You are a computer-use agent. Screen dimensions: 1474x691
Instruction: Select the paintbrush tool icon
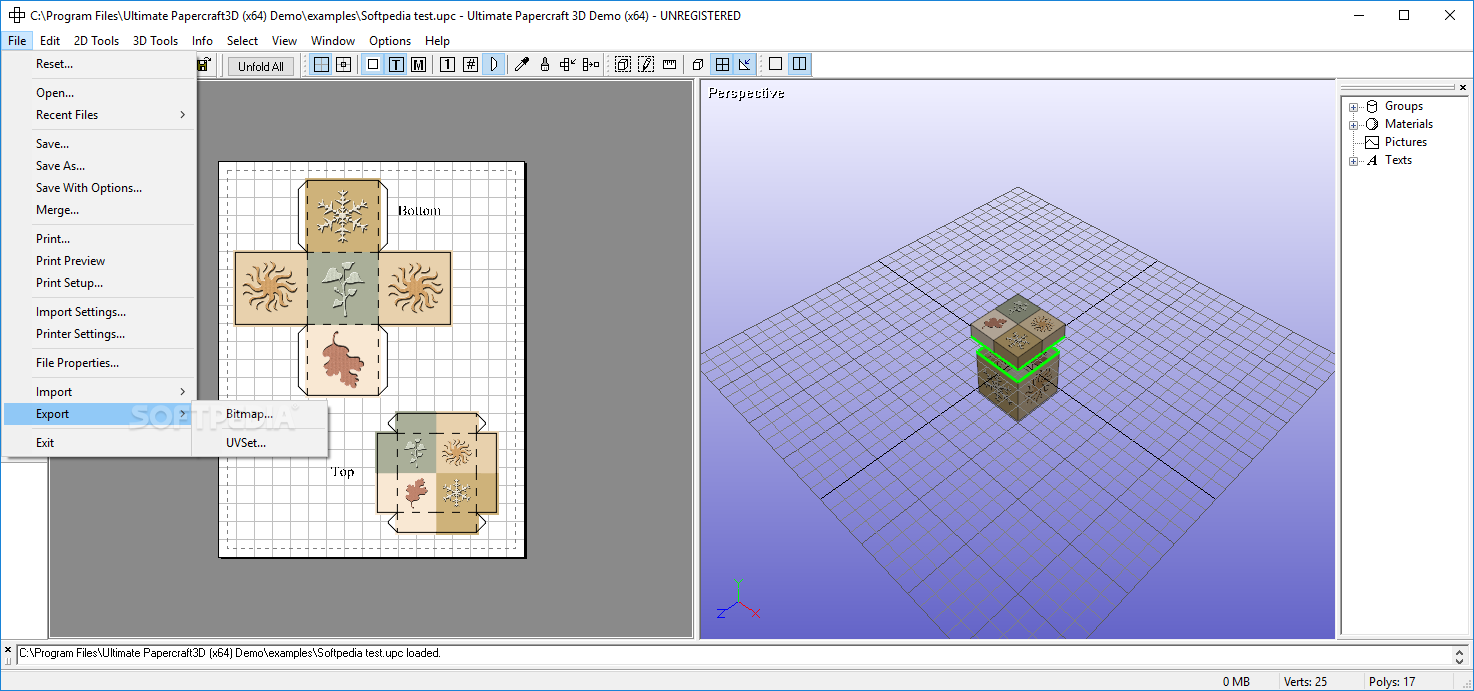click(x=544, y=65)
